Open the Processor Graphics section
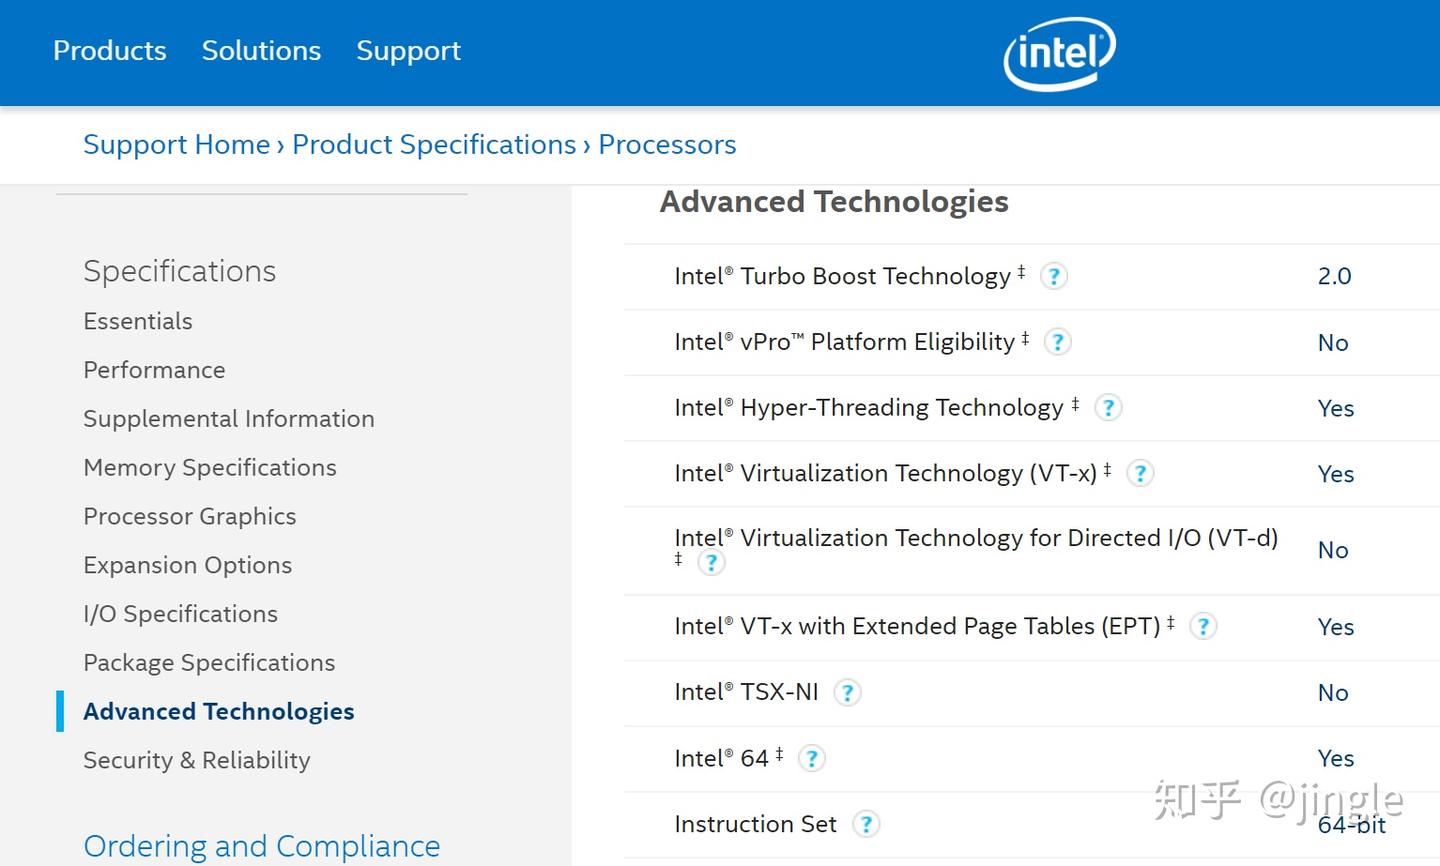This screenshot has height=866, width=1440. (189, 516)
